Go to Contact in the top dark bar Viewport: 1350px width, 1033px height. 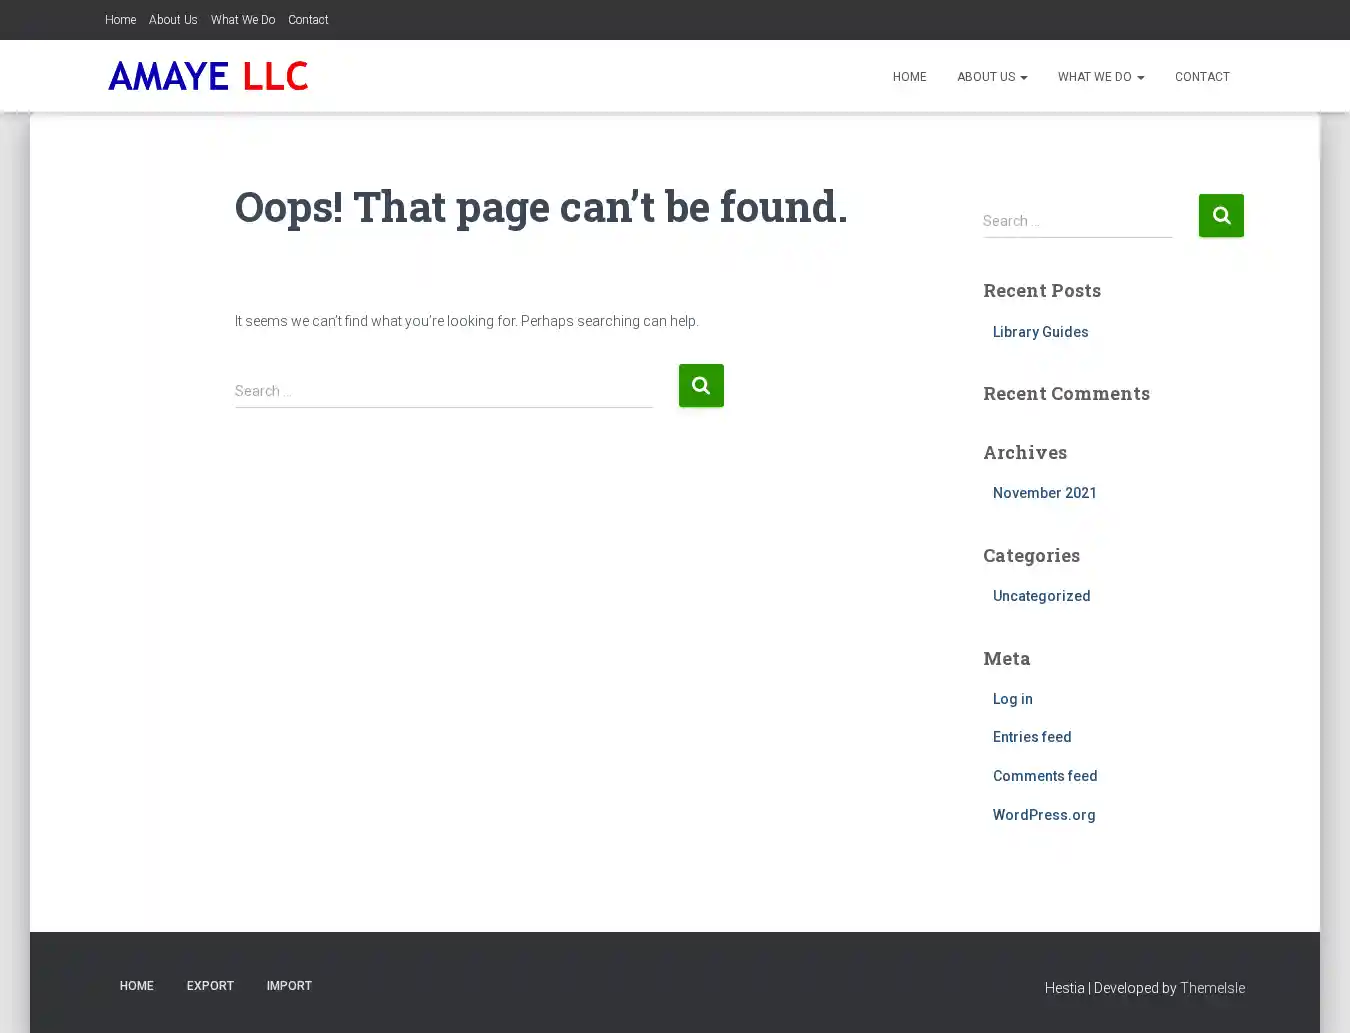click(308, 20)
